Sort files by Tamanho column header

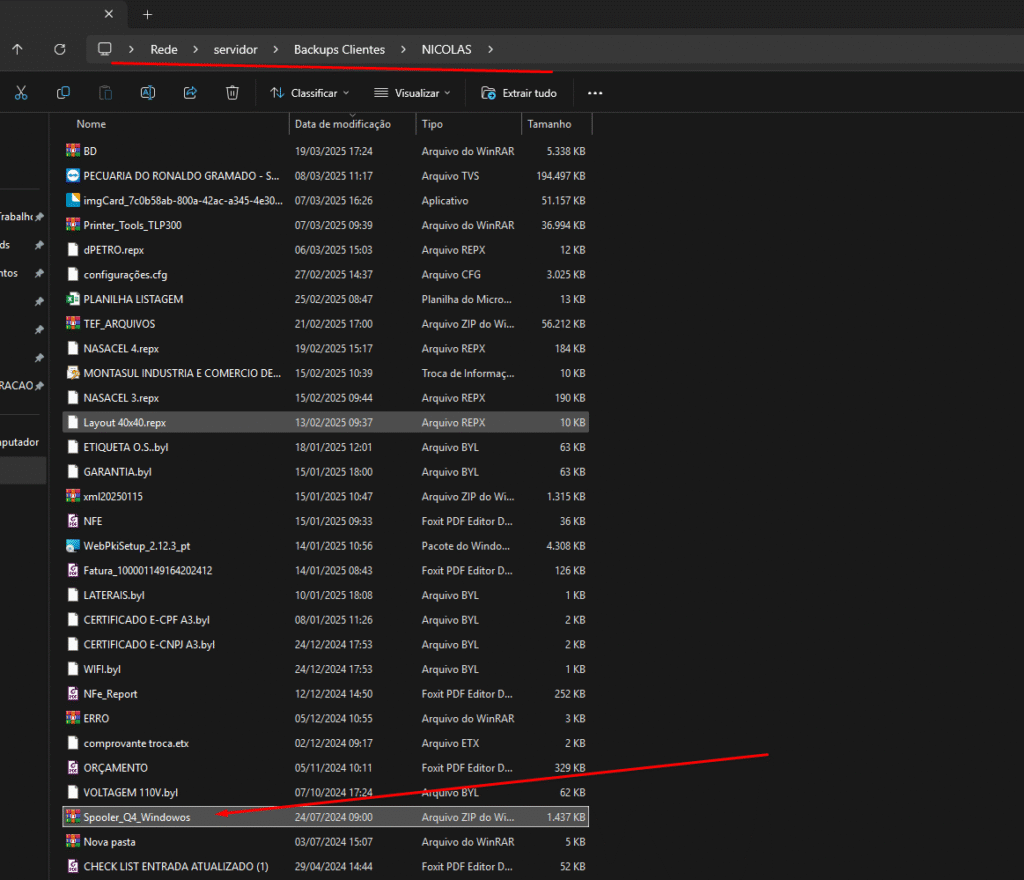point(549,124)
